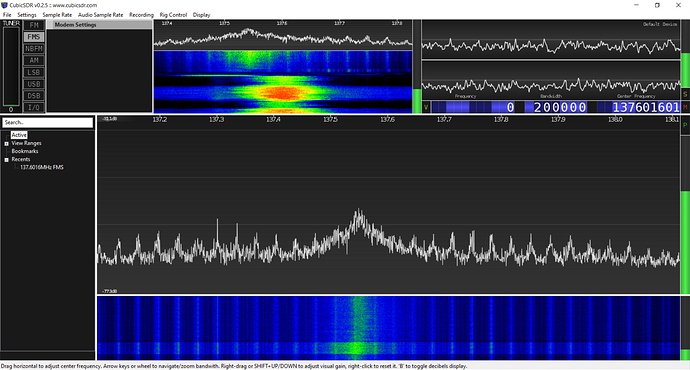This screenshot has width=690, height=370.
Task: Select LSB demodulator mode
Action: [34, 72]
